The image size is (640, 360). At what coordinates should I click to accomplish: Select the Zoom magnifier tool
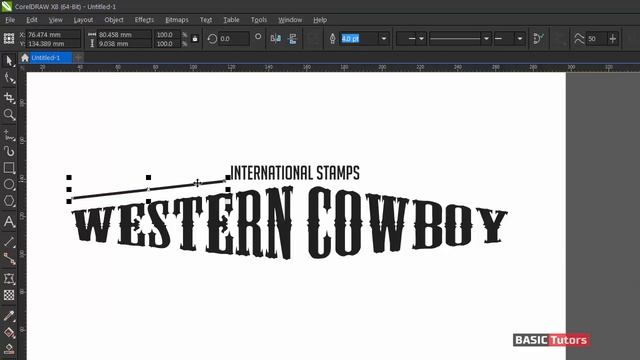(9, 115)
